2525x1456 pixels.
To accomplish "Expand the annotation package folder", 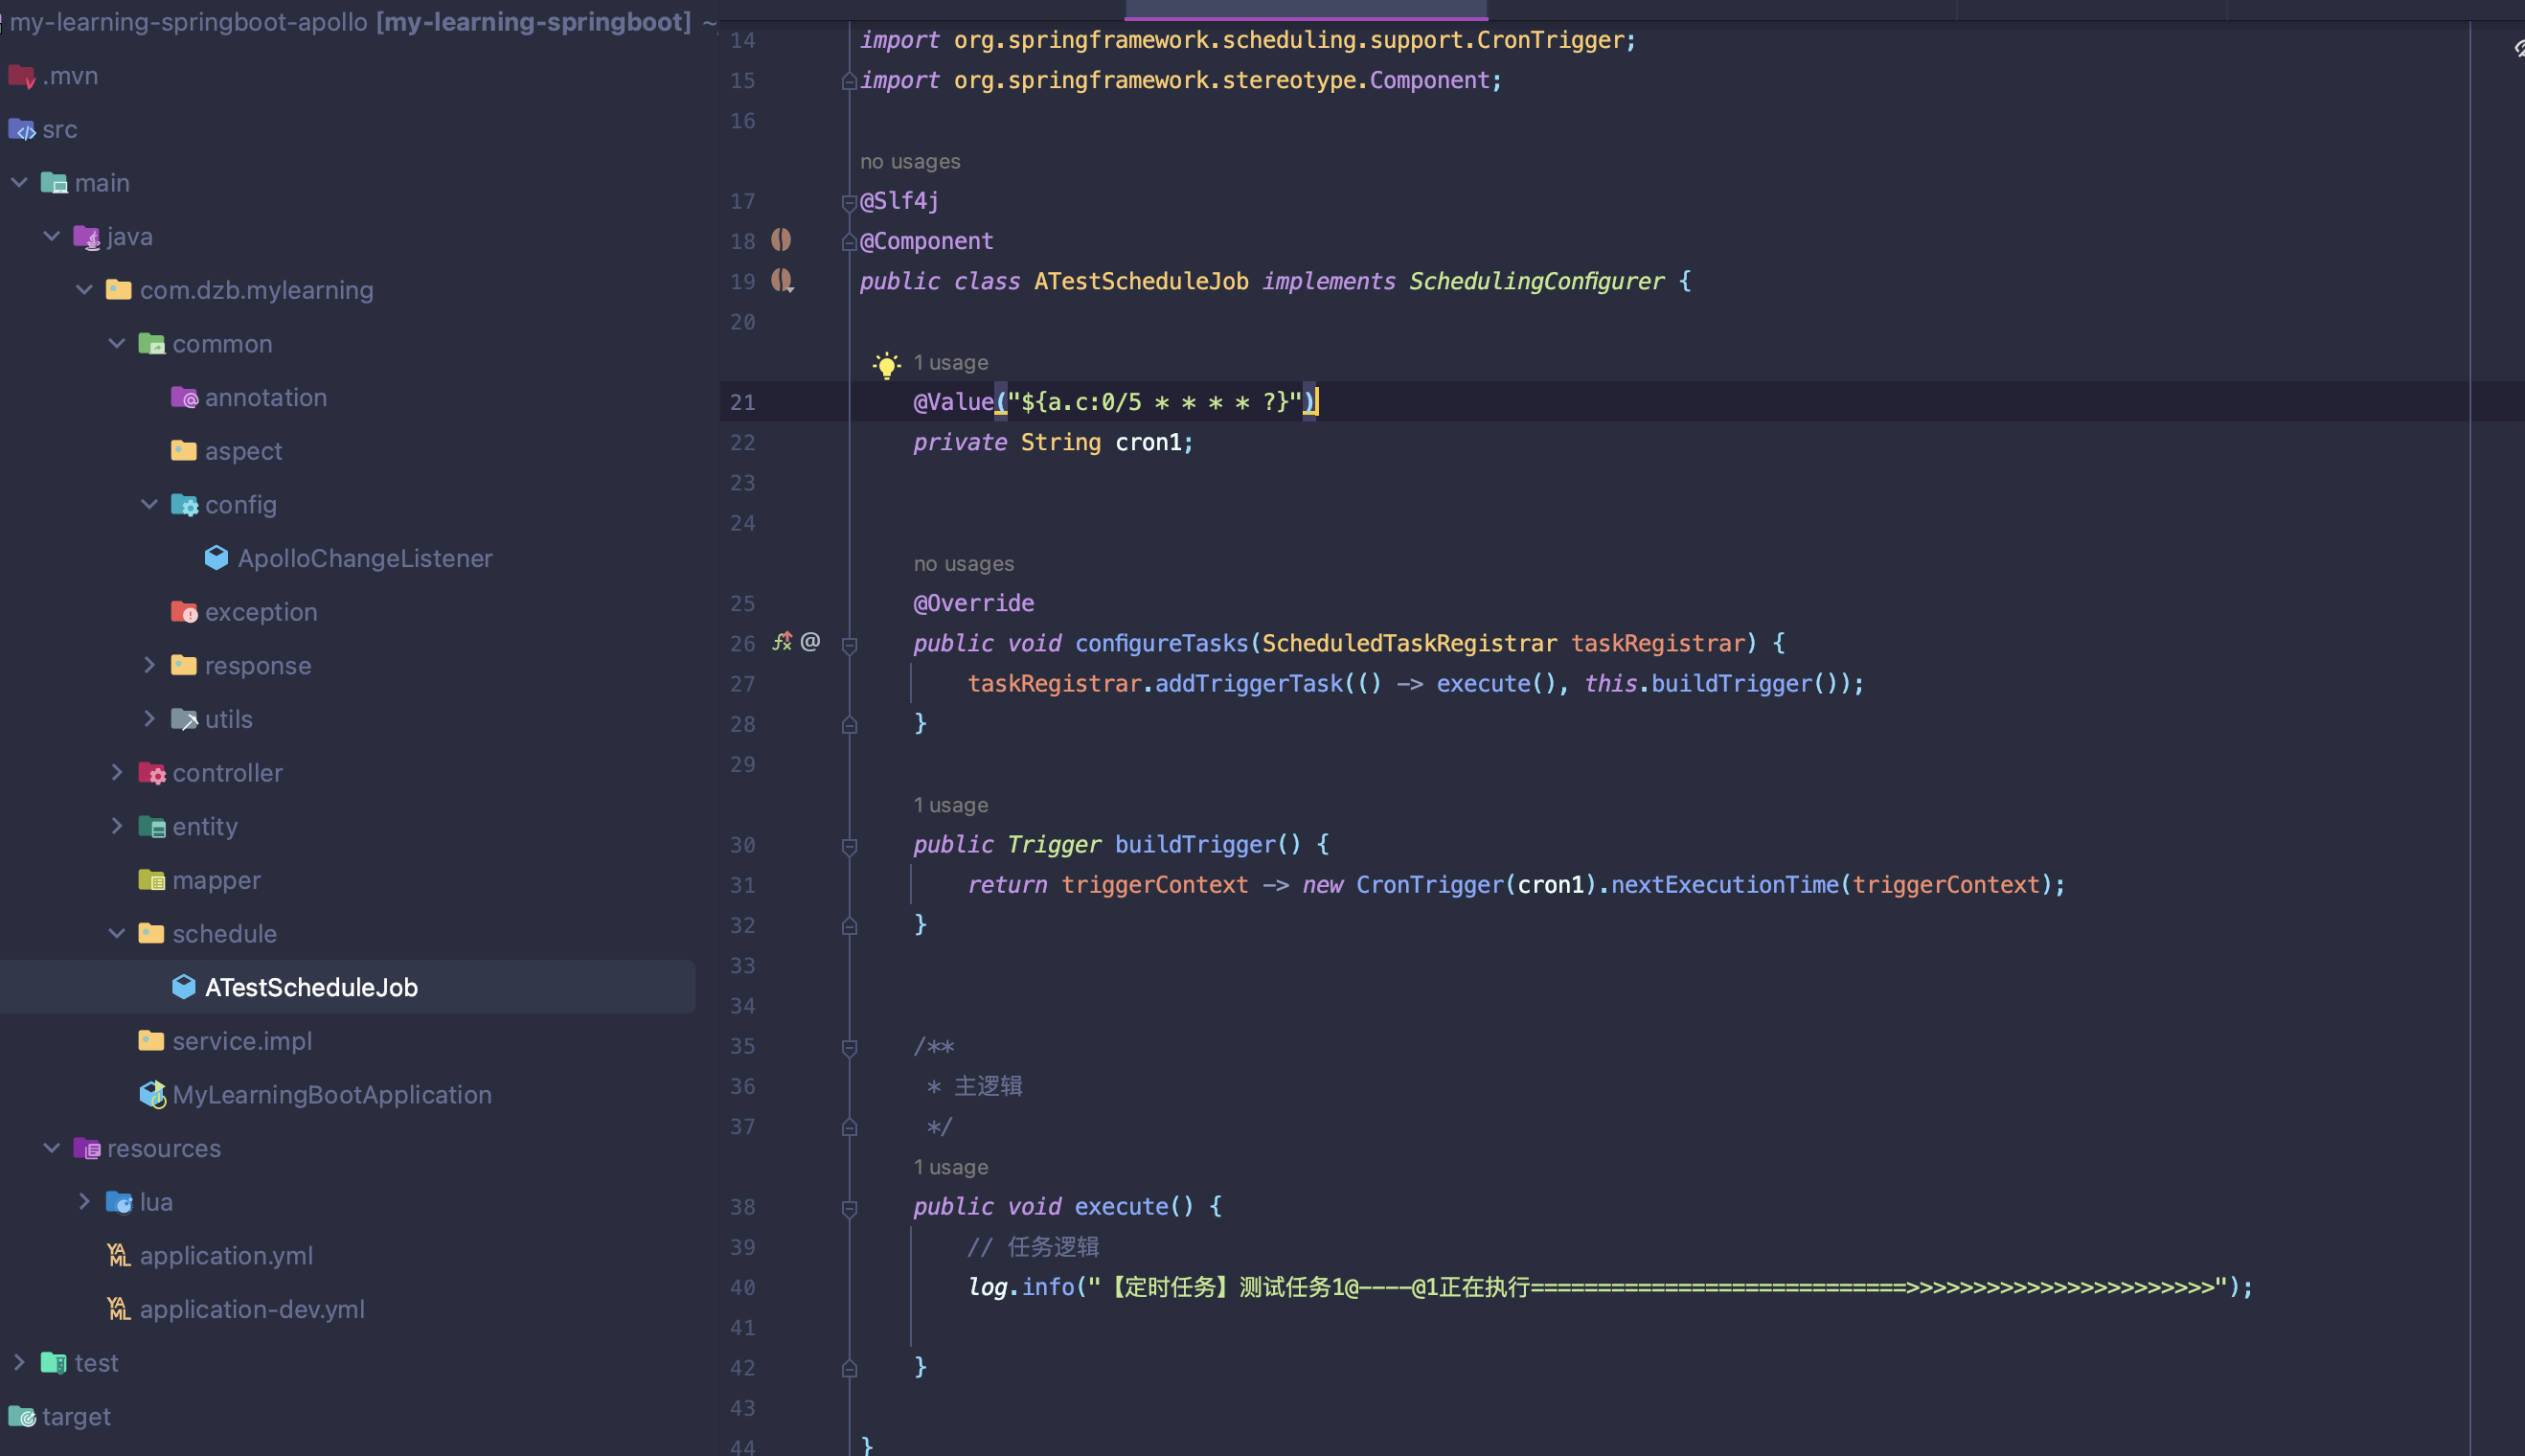I will tap(265, 396).
